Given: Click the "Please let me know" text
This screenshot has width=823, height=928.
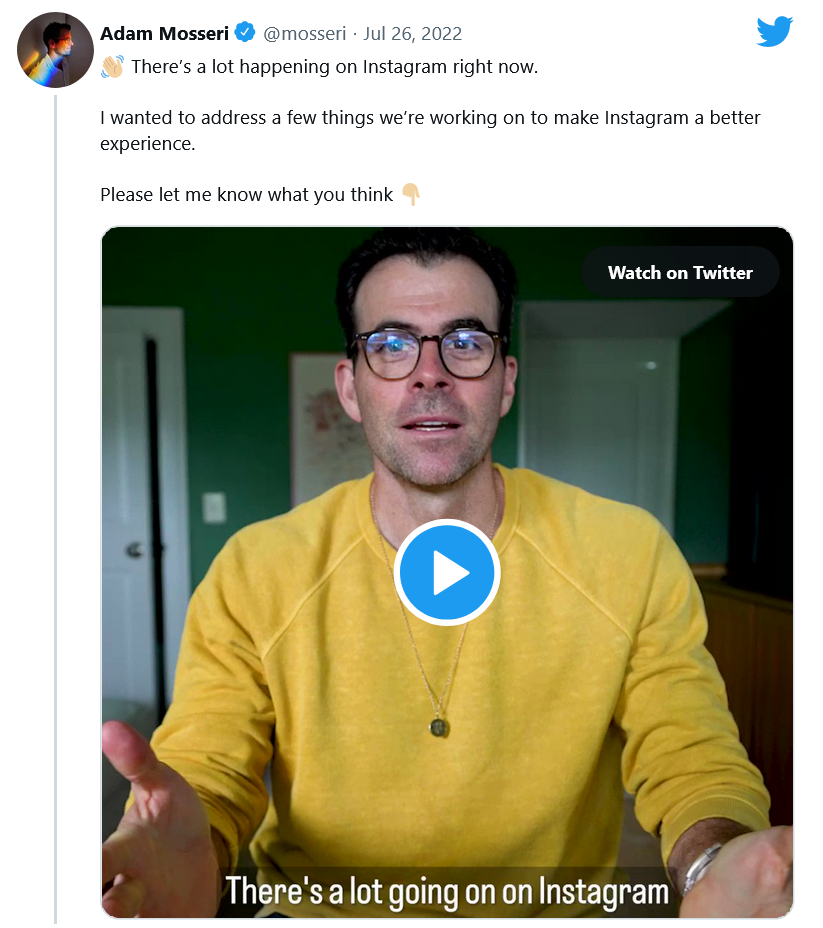Looking at the screenshot, I should click(x=246, y=194).
